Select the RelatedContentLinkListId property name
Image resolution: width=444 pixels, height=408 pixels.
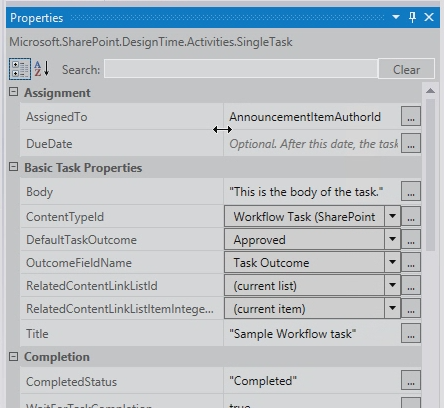click(x=92, y=286)
